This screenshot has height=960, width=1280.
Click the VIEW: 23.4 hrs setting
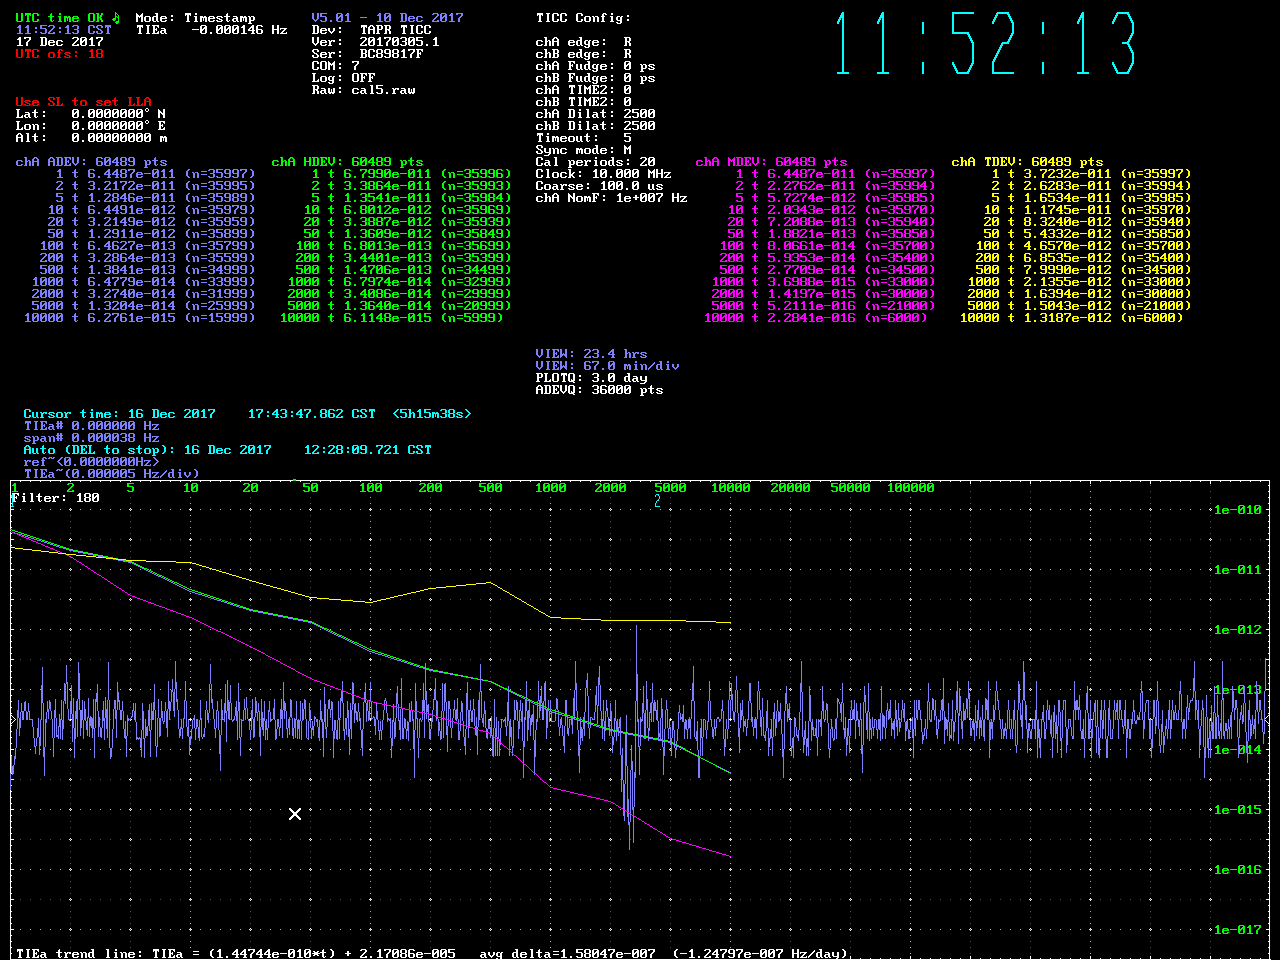(591, 354)
